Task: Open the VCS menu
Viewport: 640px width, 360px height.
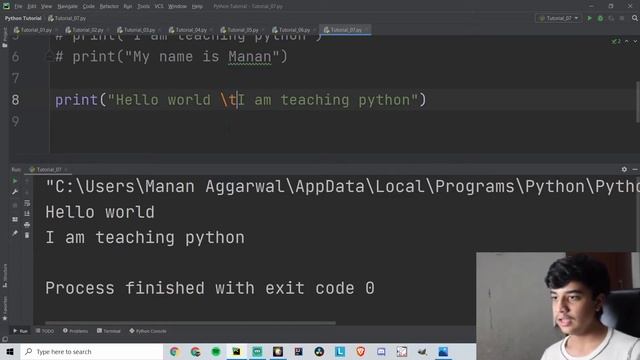Action: (159, 7)
